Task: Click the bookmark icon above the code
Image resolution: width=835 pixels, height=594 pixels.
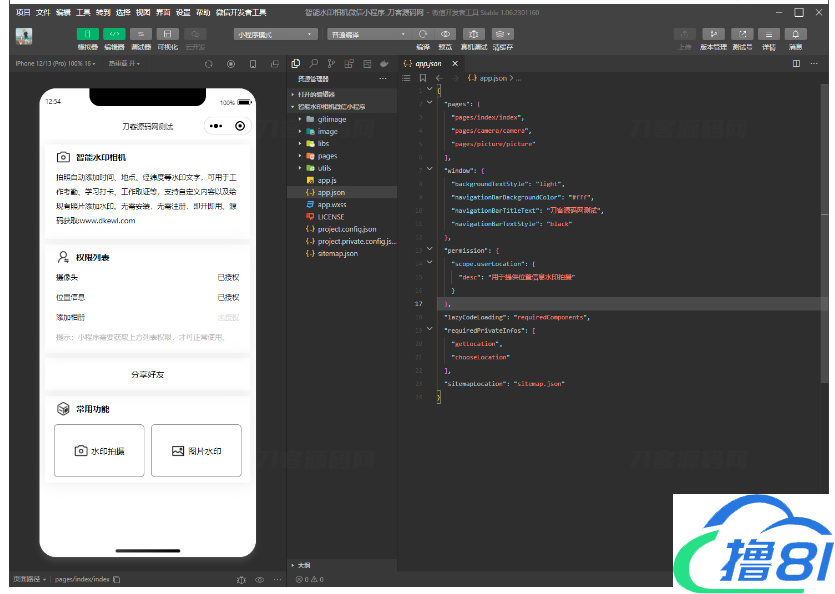Action: click(x=423, y=78)
